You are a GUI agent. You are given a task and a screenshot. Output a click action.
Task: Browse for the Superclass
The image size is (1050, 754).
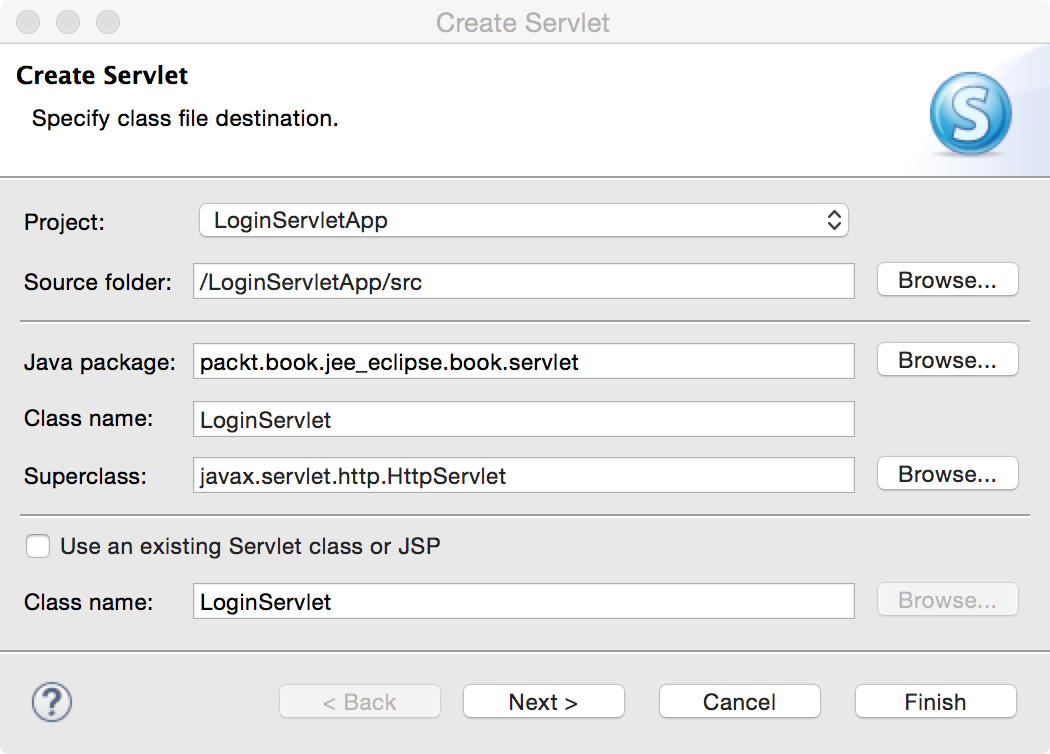(x=947, y=474)
